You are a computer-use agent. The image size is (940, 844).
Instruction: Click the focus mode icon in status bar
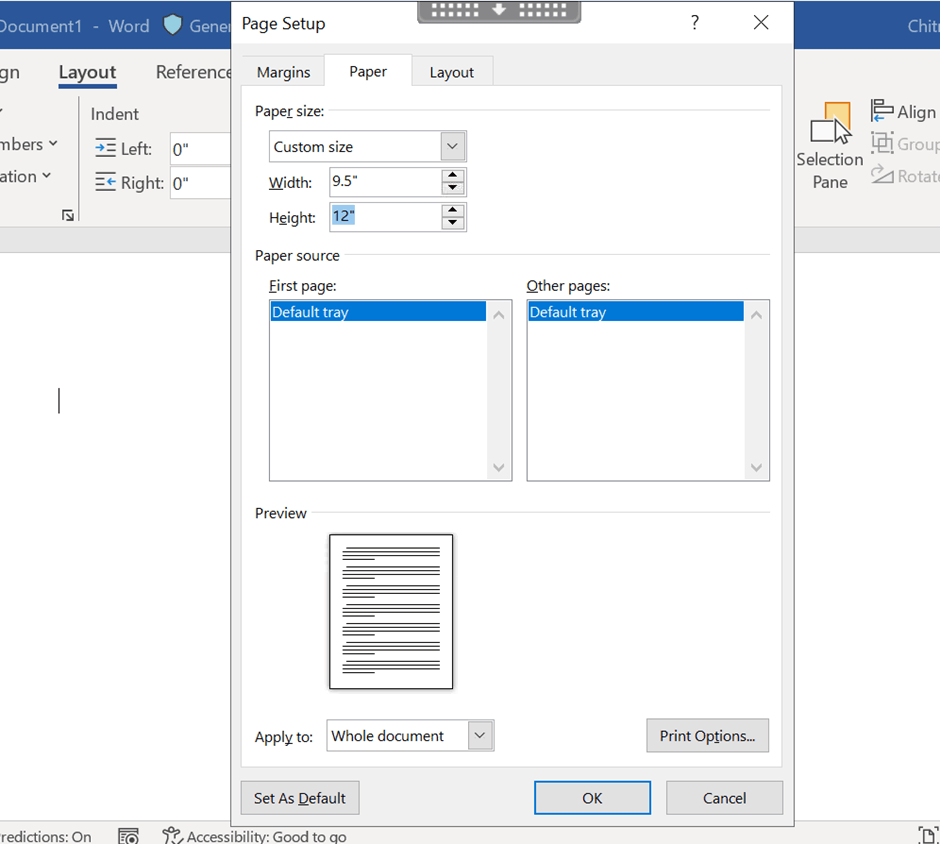click(x=928, y=836)
